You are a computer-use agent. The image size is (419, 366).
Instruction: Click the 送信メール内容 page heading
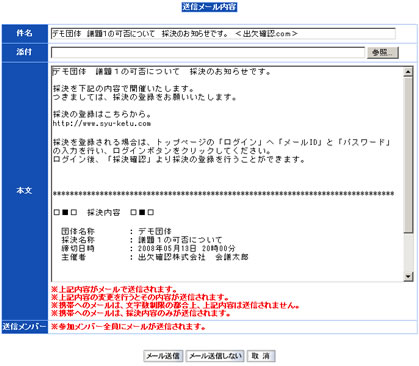(x=209, y=7)
